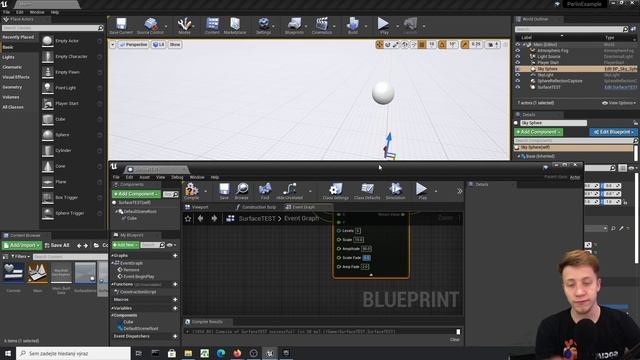640x360 pixels.
Task: Open View Options in World Outliner
Action: [x=619, y=103]
